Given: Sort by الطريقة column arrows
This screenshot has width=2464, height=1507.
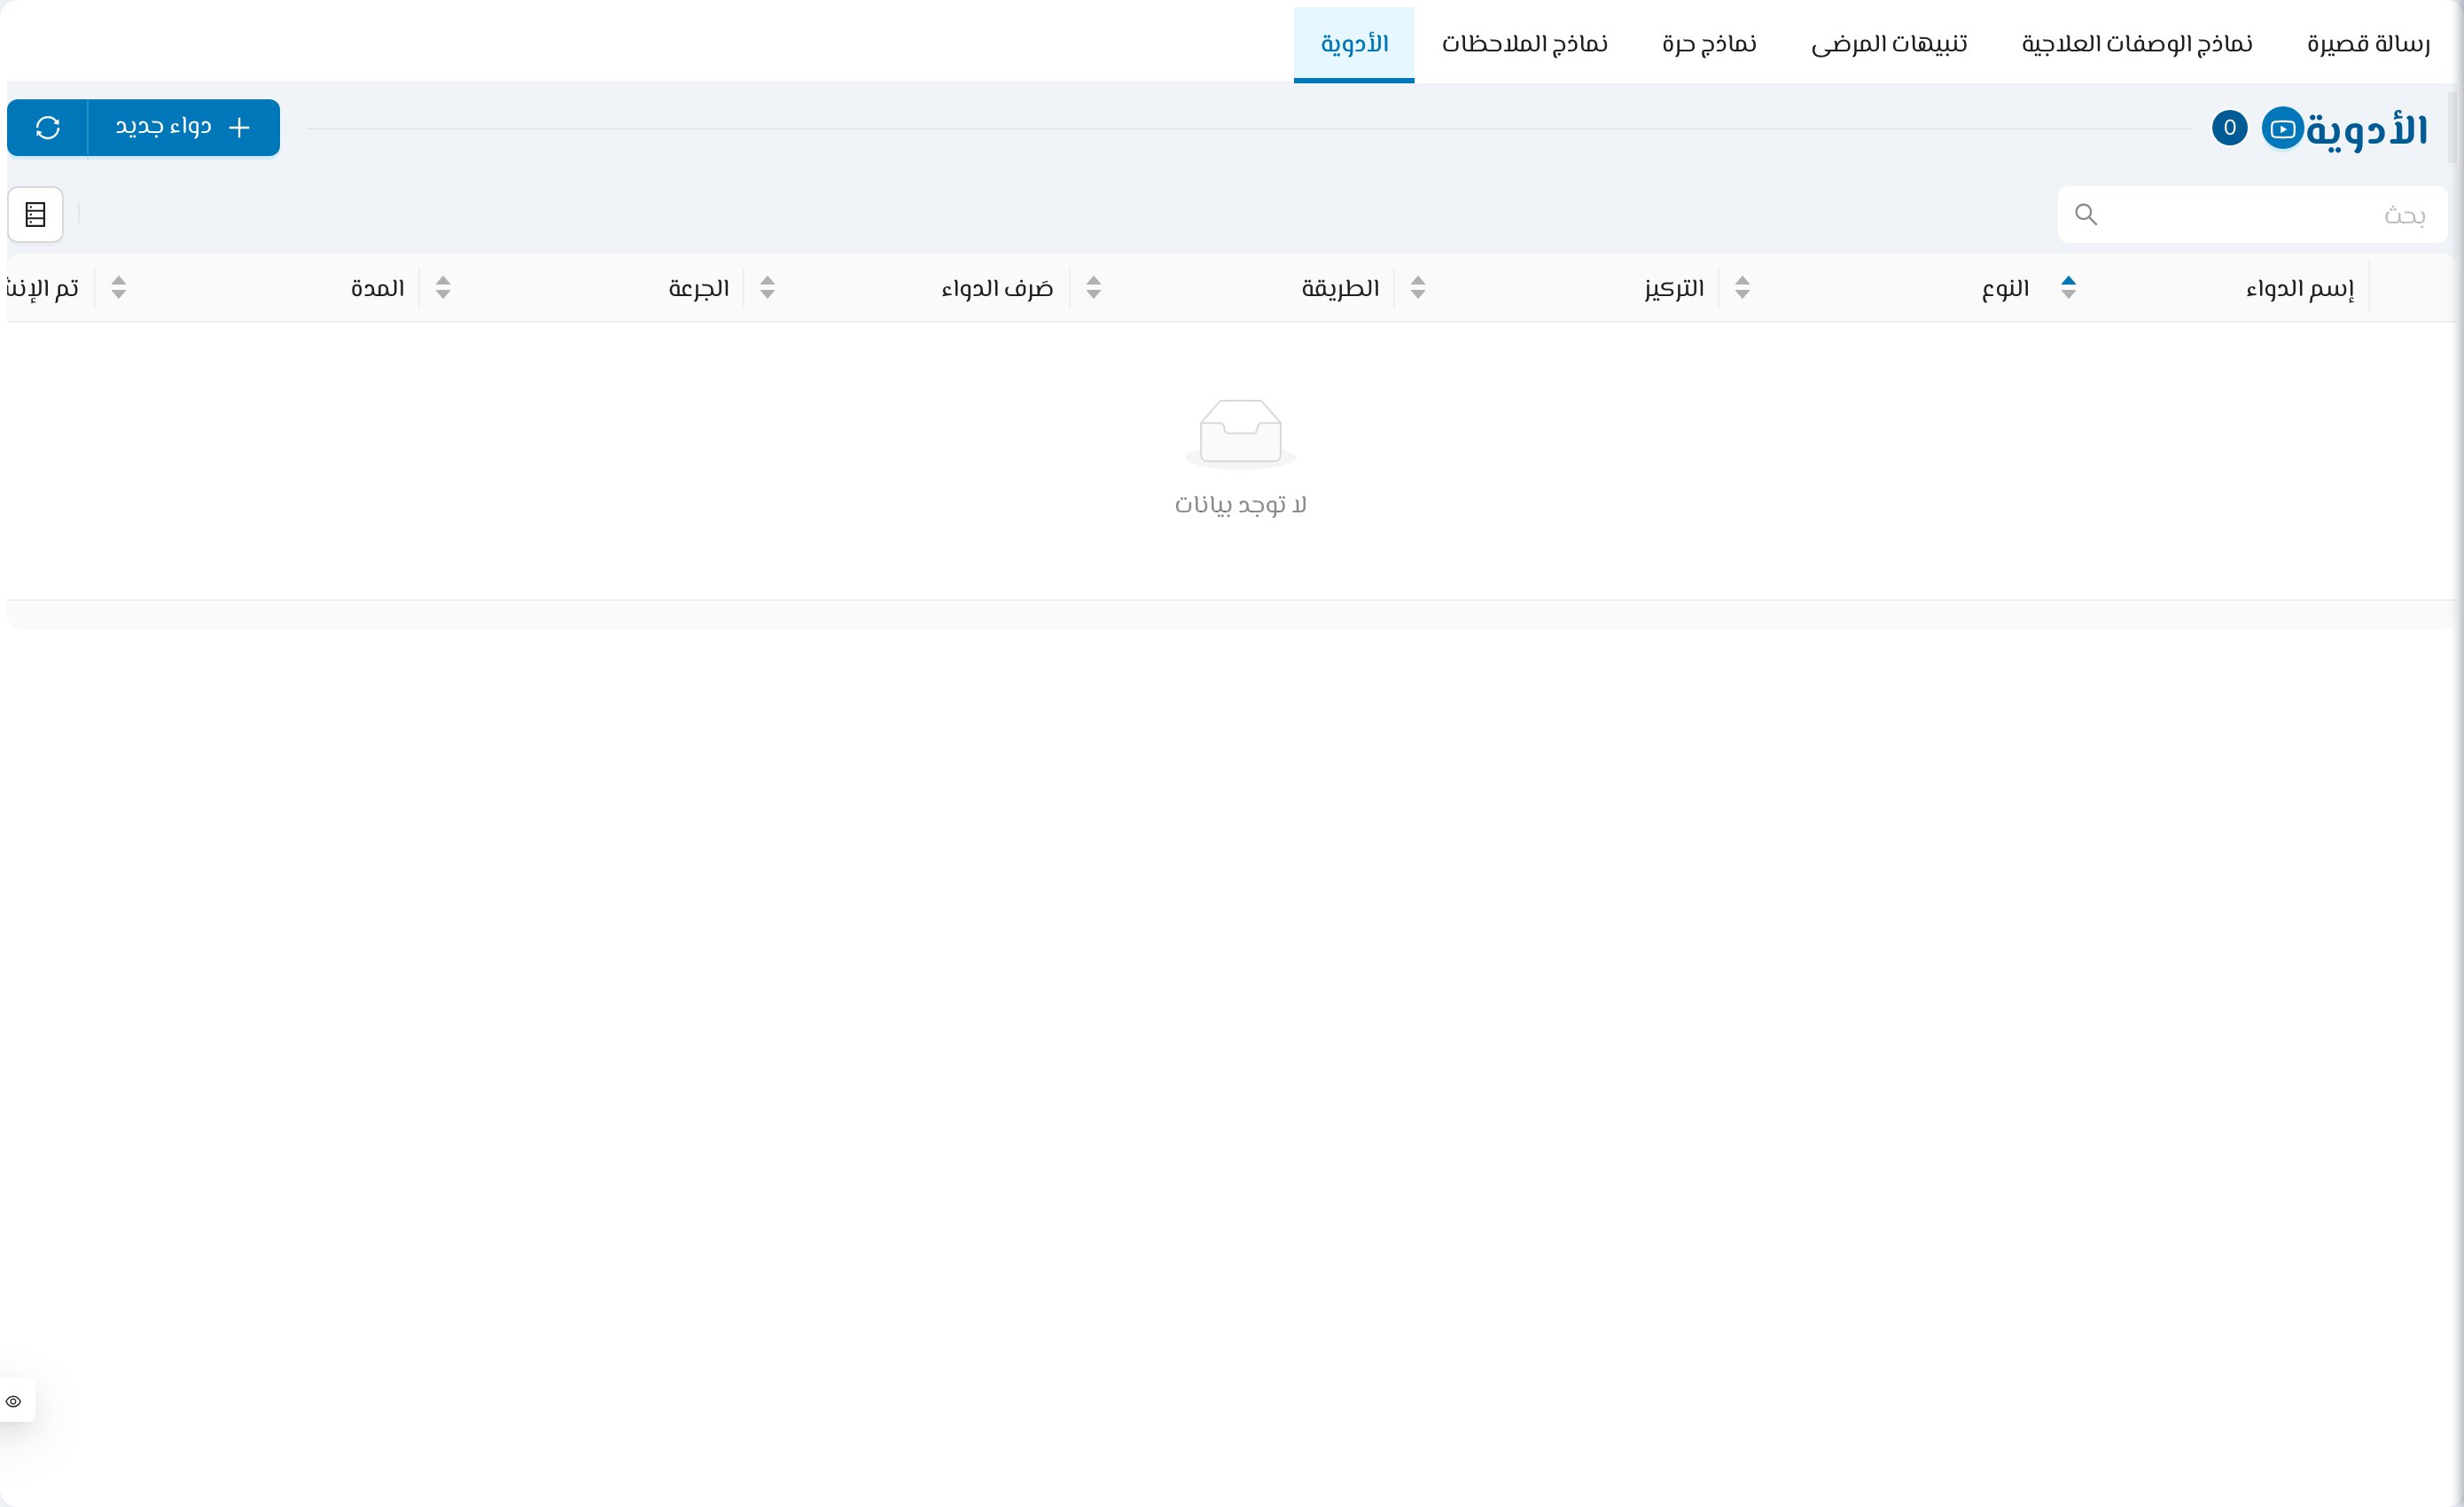Looking at the screenshot, I should (x=1094, y=288).
